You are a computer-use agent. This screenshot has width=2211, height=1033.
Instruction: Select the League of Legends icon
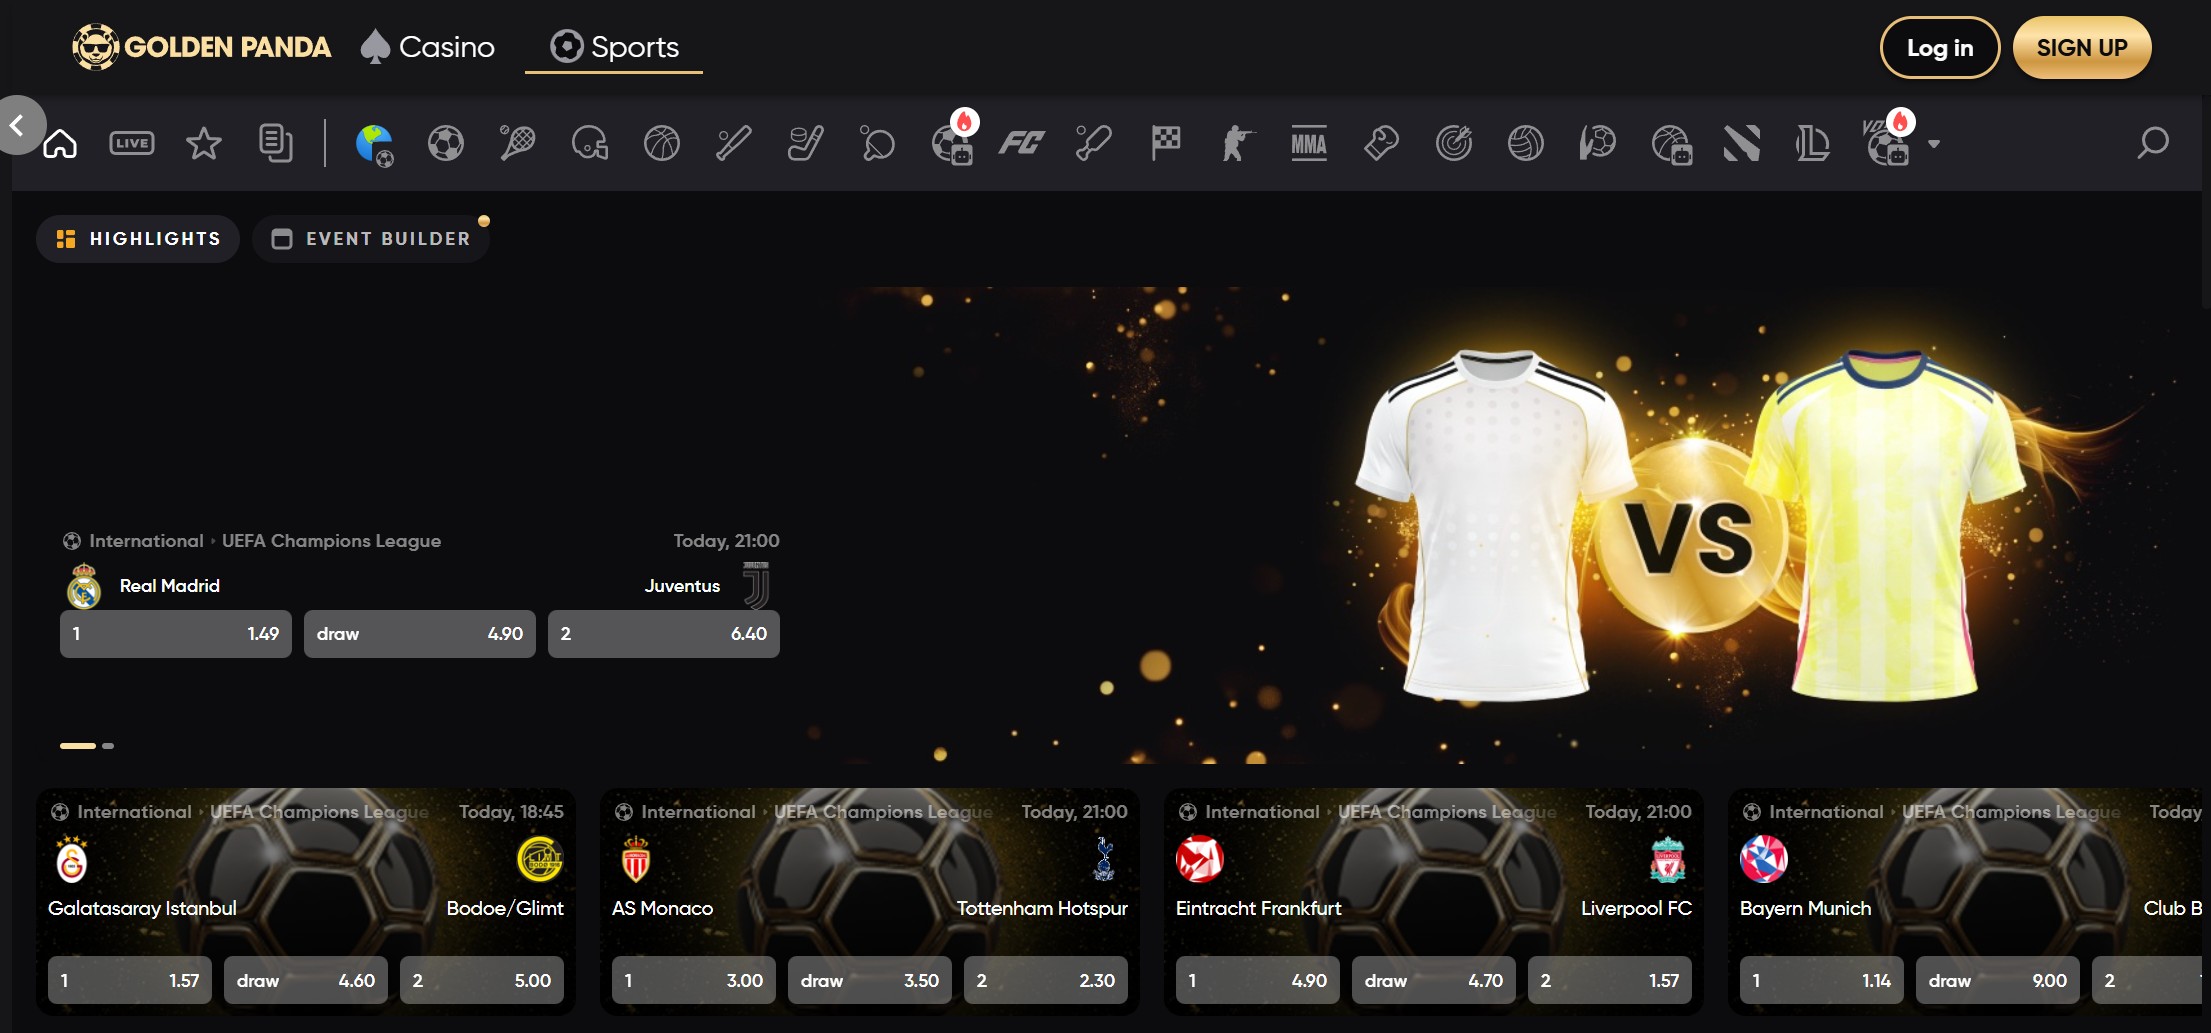pyautogui.click(x=1812, y=144)
